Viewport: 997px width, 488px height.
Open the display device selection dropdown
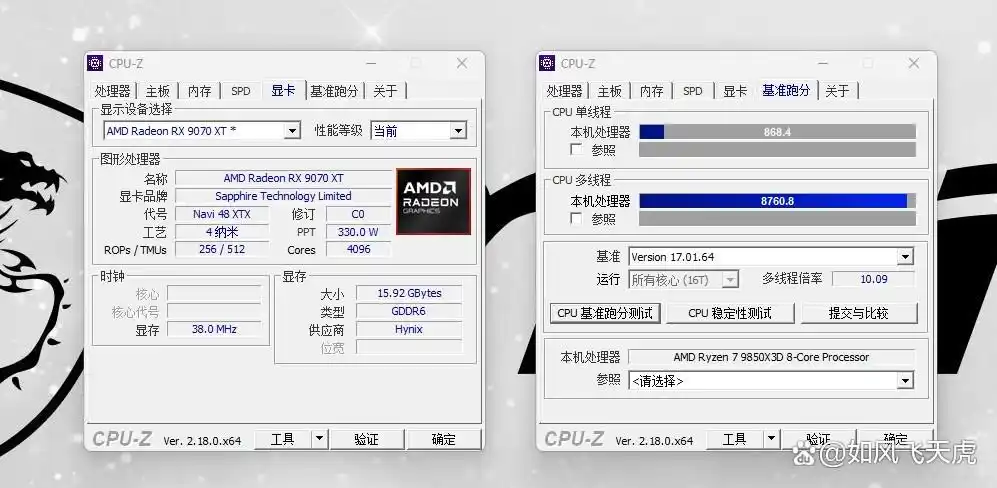pyautogui.click(x=292, y=131)
